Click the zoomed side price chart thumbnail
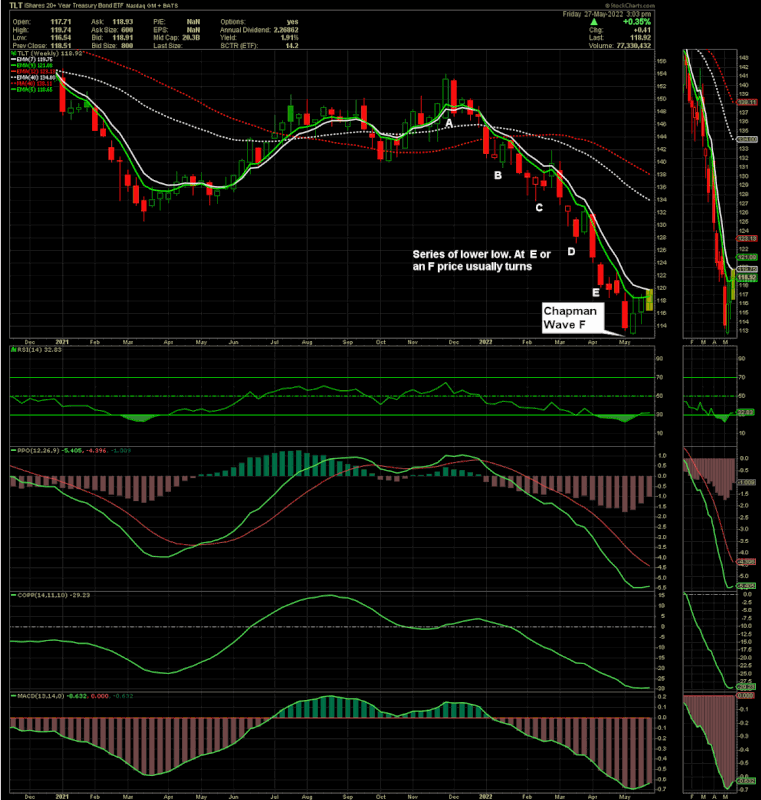Screen dimensions: 761x800 (709, 193)
